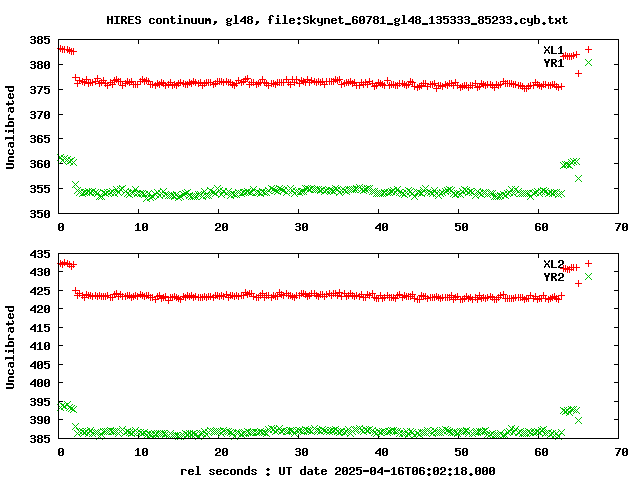Click the red plus marker beside XL2 legend
The width and height of the screenshot is (640, 480).
tap(588, 263)
